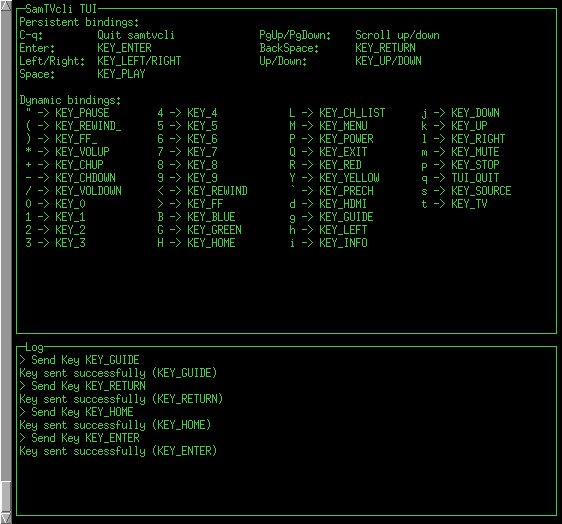Click log line 'Key sent successfully (KEY_HOME)'

[115, 425]
